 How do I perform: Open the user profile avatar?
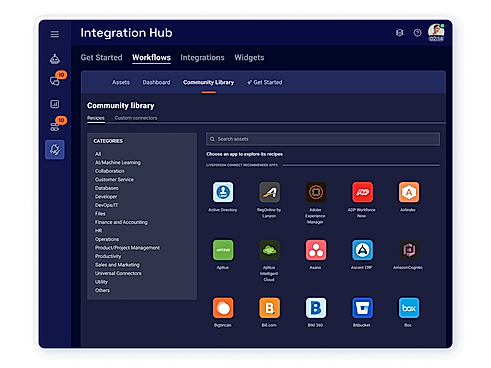(x=436, y=32)
